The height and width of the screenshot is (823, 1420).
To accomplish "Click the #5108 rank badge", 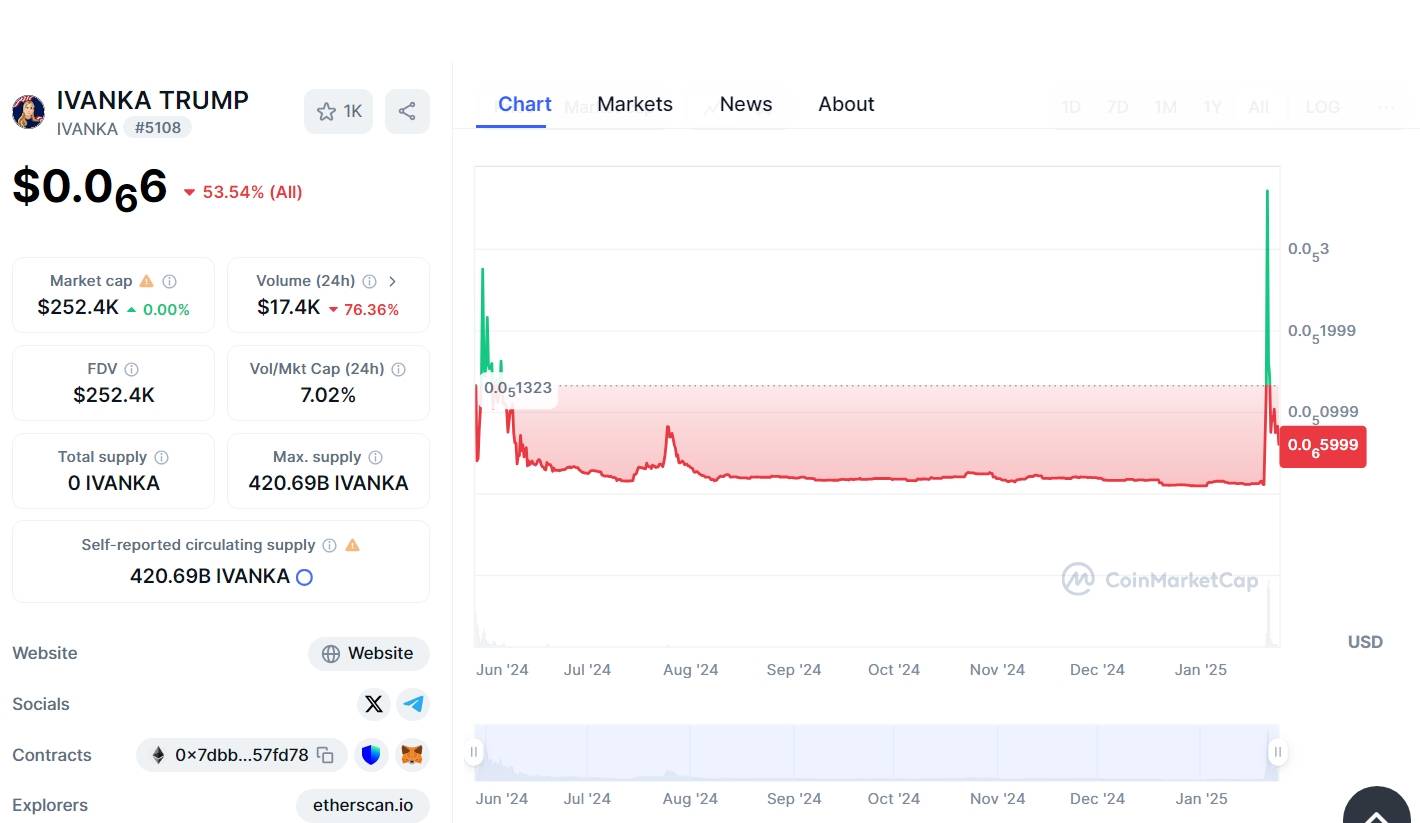I will click(x=157, y=128).
